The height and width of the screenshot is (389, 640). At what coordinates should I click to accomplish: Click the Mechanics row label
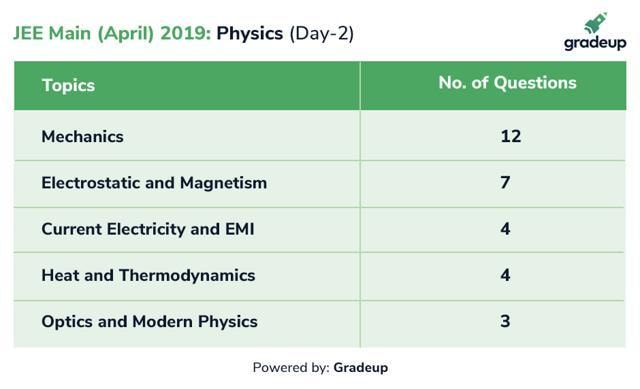[82, 136]
